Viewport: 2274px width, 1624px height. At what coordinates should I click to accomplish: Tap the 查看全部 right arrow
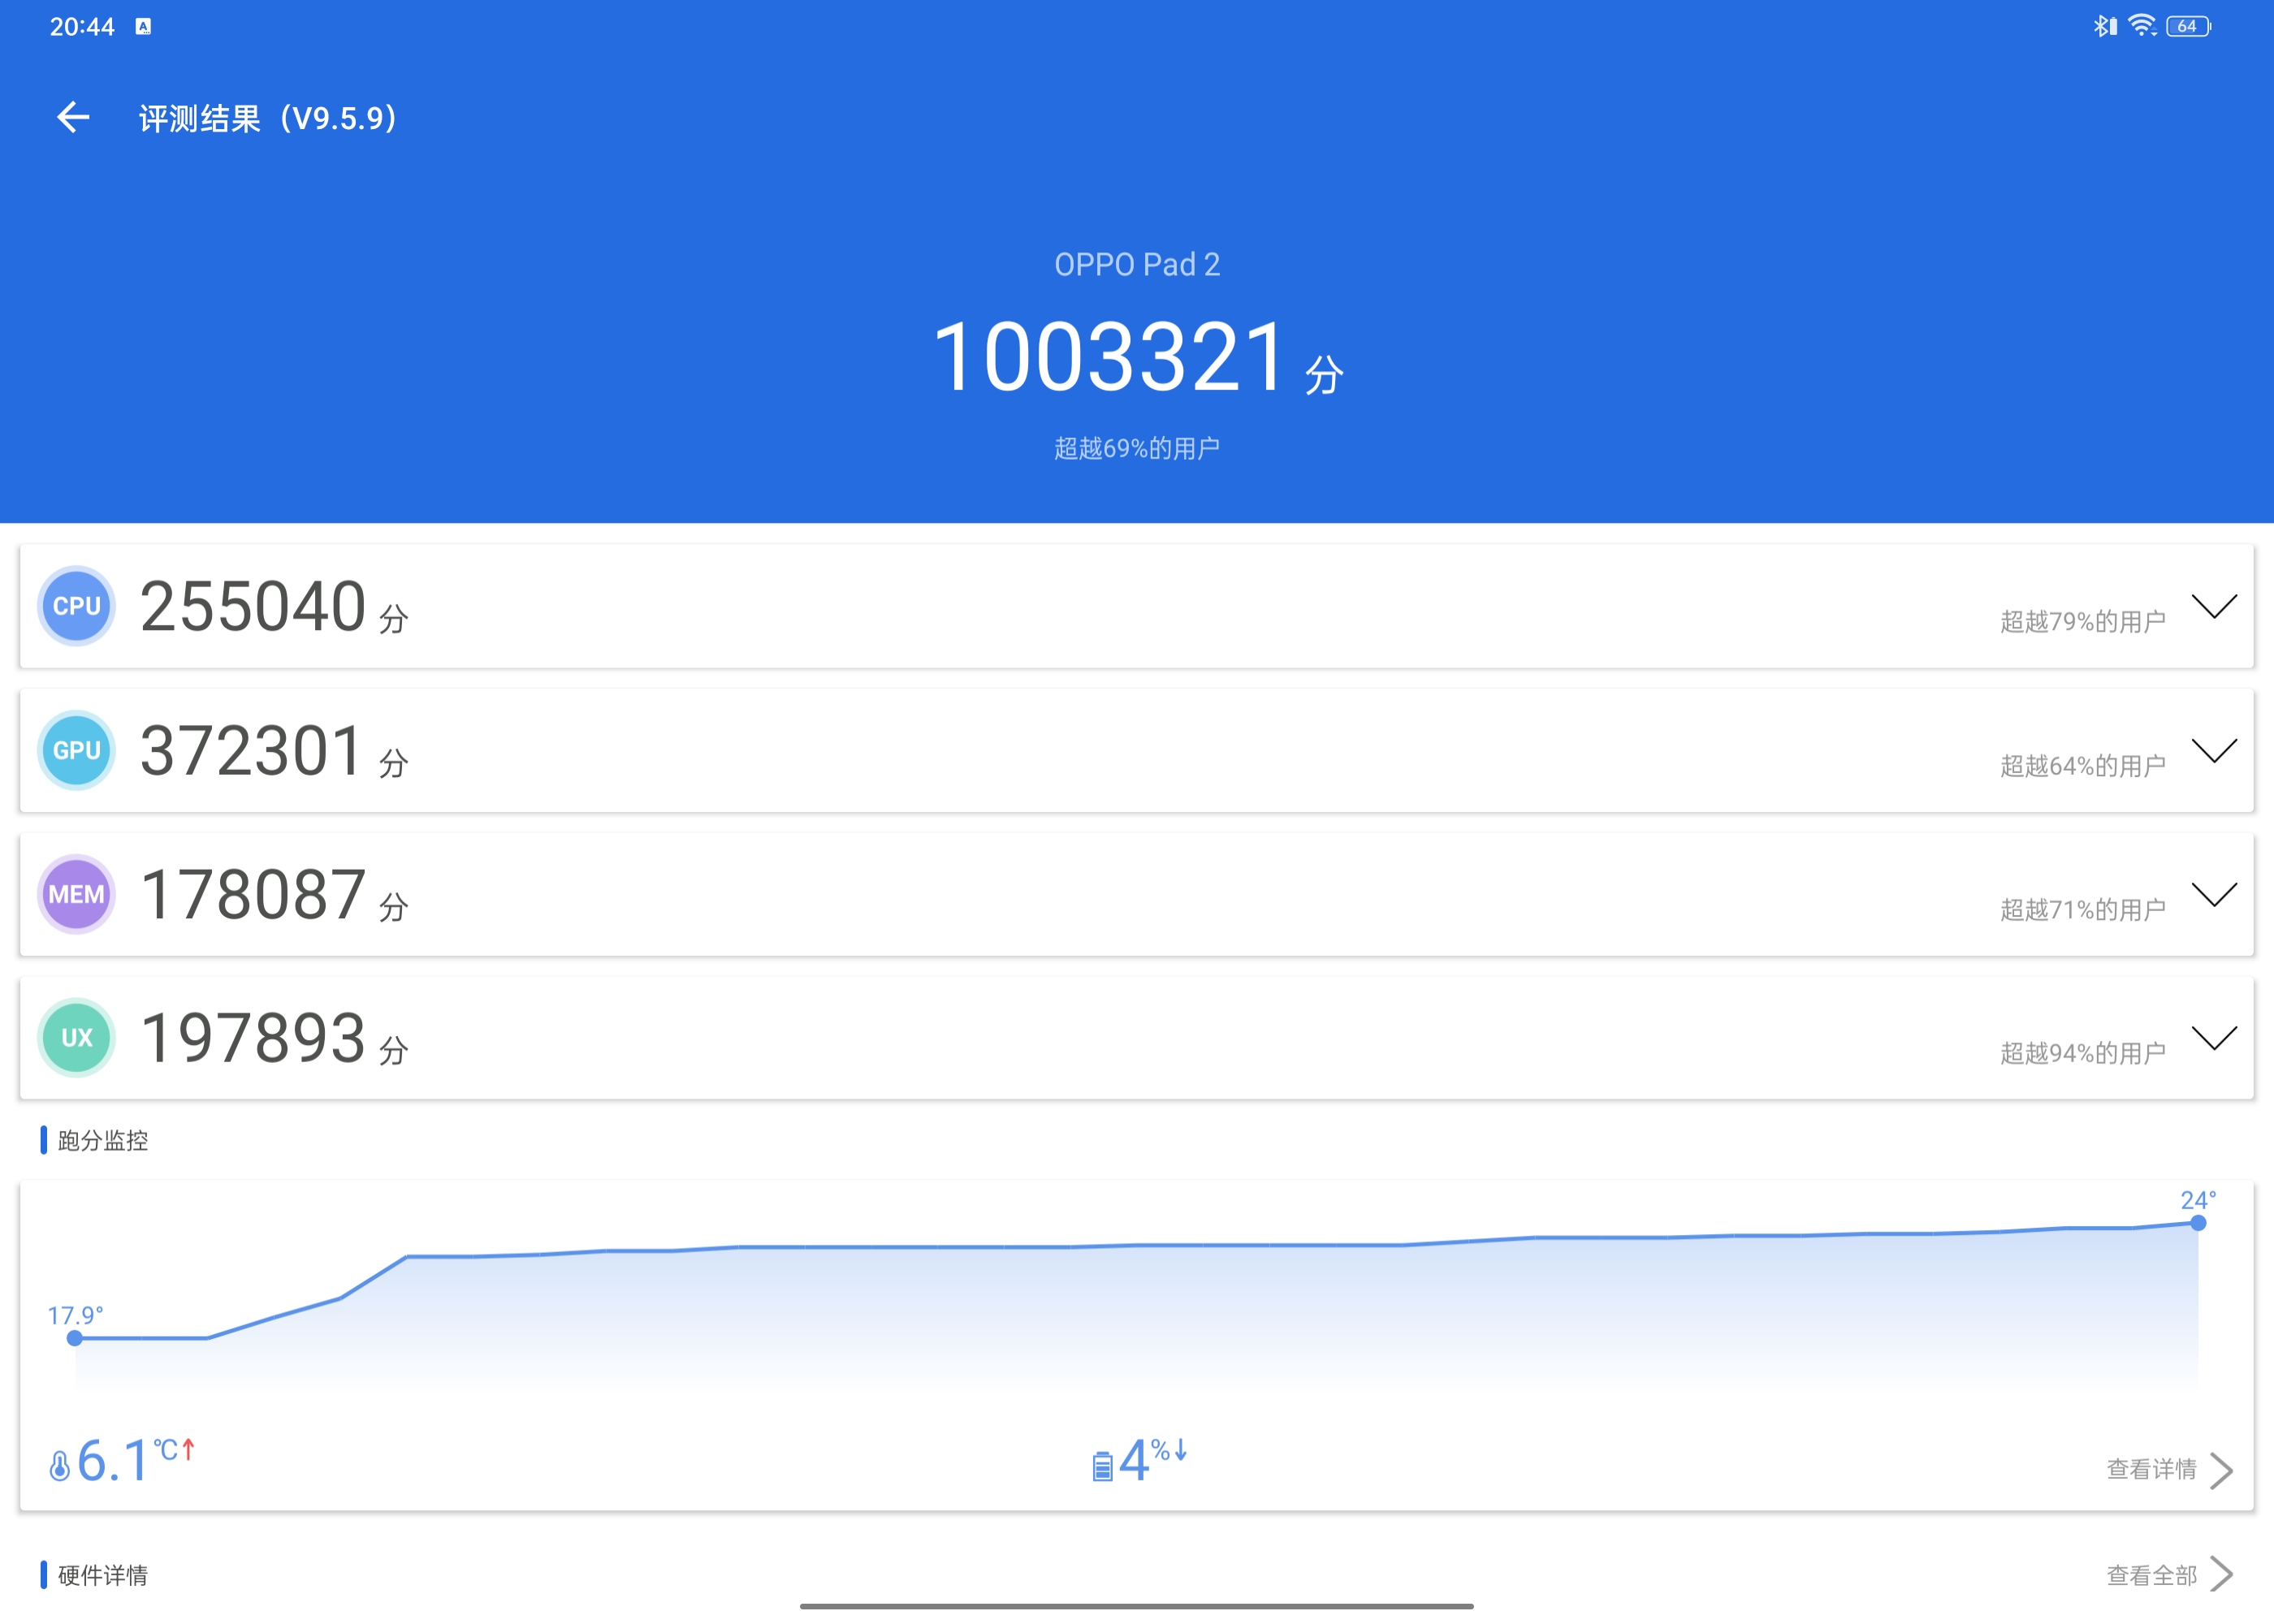(2221, 1574)
